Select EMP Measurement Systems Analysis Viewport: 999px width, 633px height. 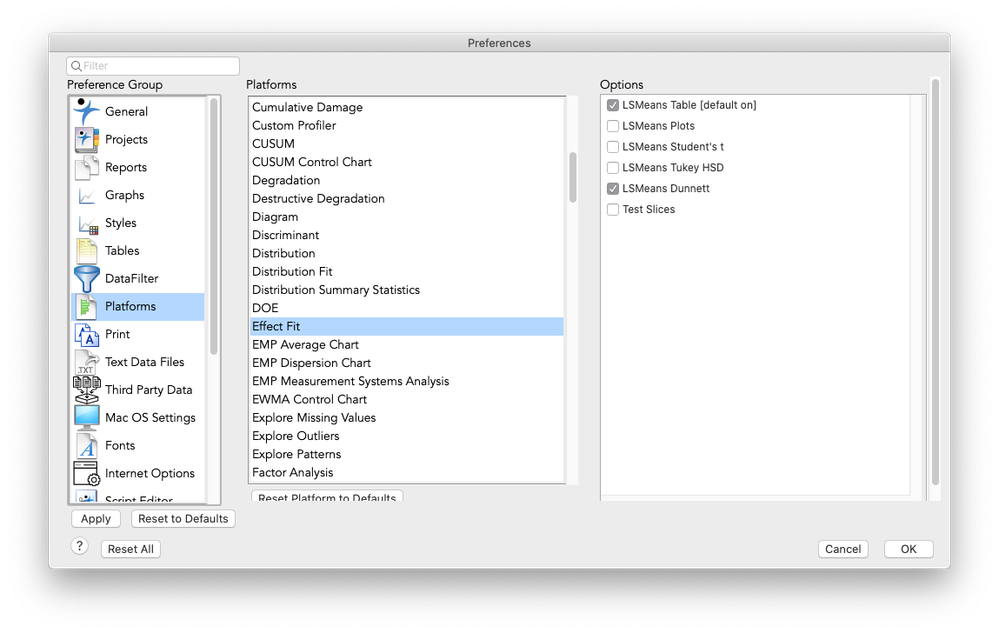coord(406,381)
